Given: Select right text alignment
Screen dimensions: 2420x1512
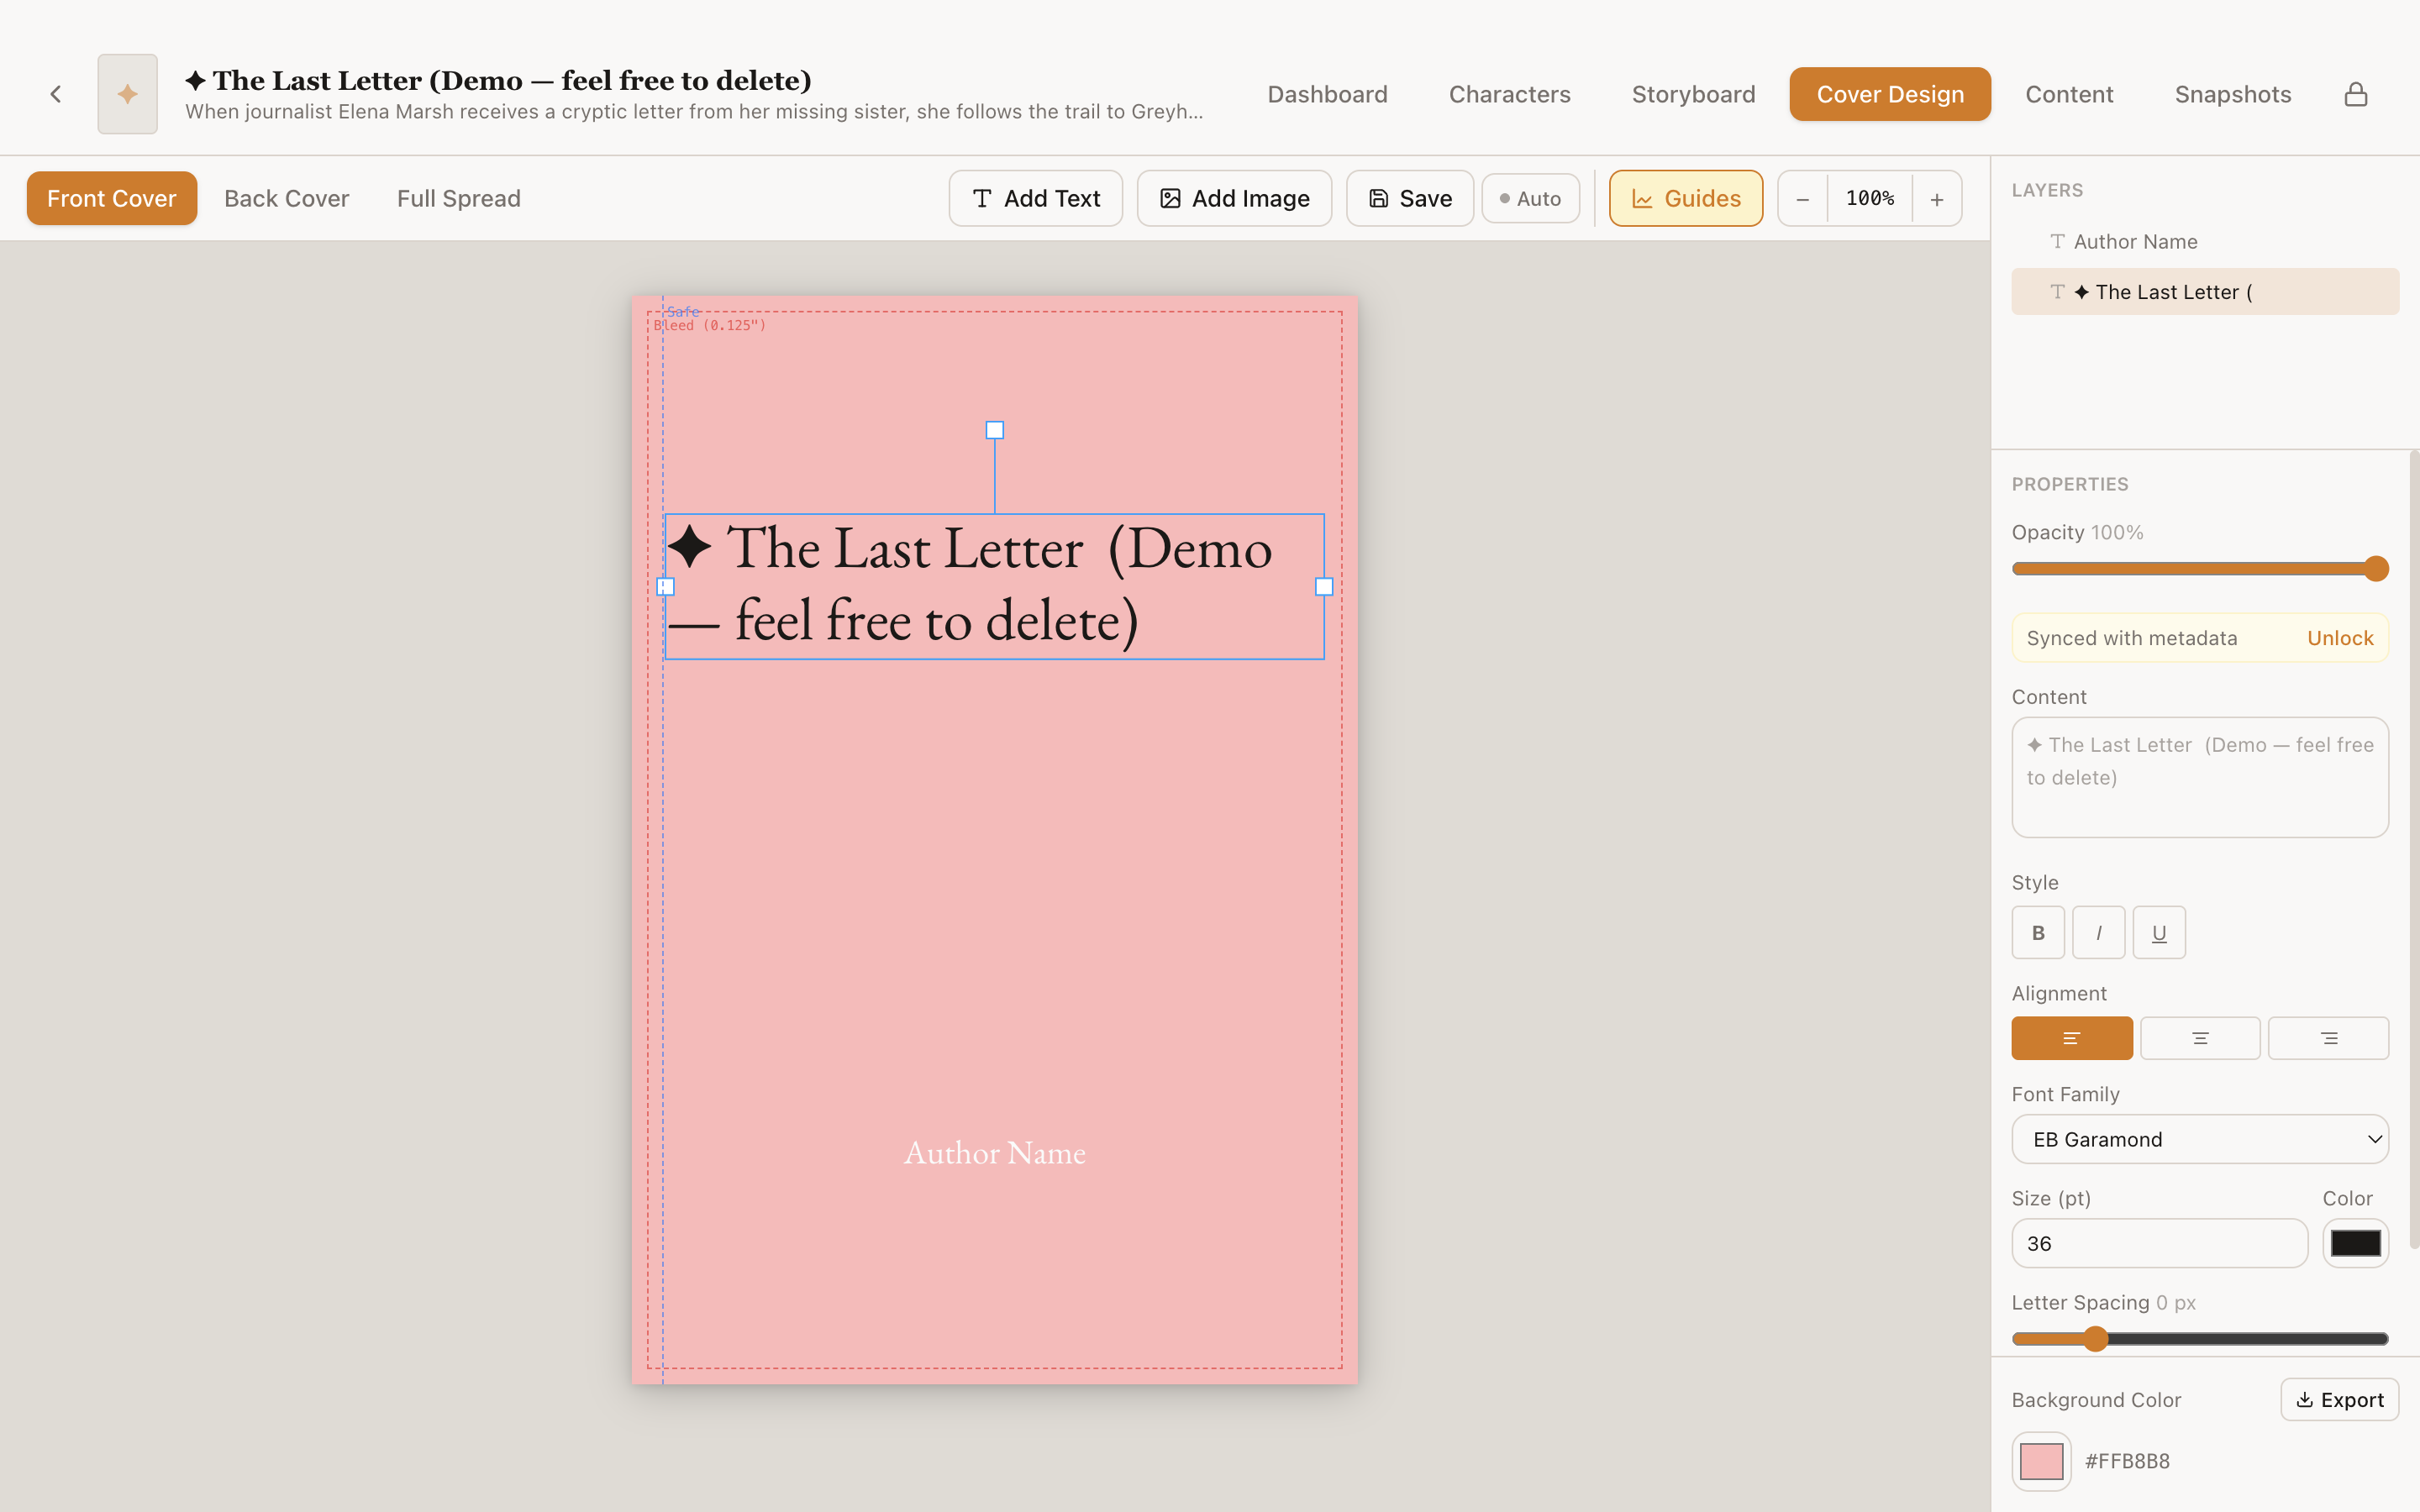Looking at the screenshot, I should click(x=2328, y=1038).
